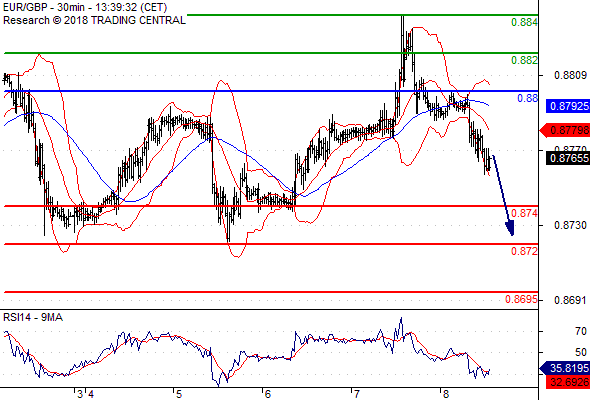Viewport: 590px width, 400px height.
Task: Click the RSI 50 level label
Action: tap(581, 353)
